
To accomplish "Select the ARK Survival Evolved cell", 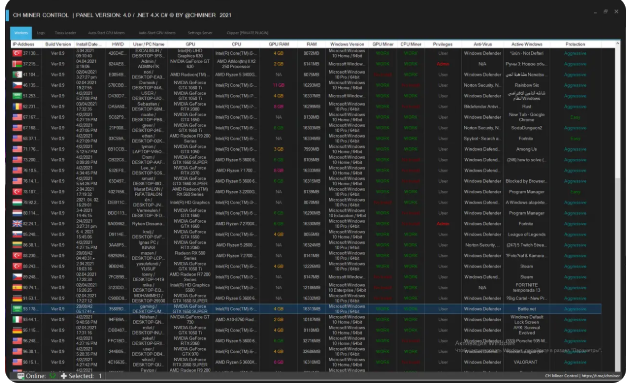I will (x=527, y=330).
